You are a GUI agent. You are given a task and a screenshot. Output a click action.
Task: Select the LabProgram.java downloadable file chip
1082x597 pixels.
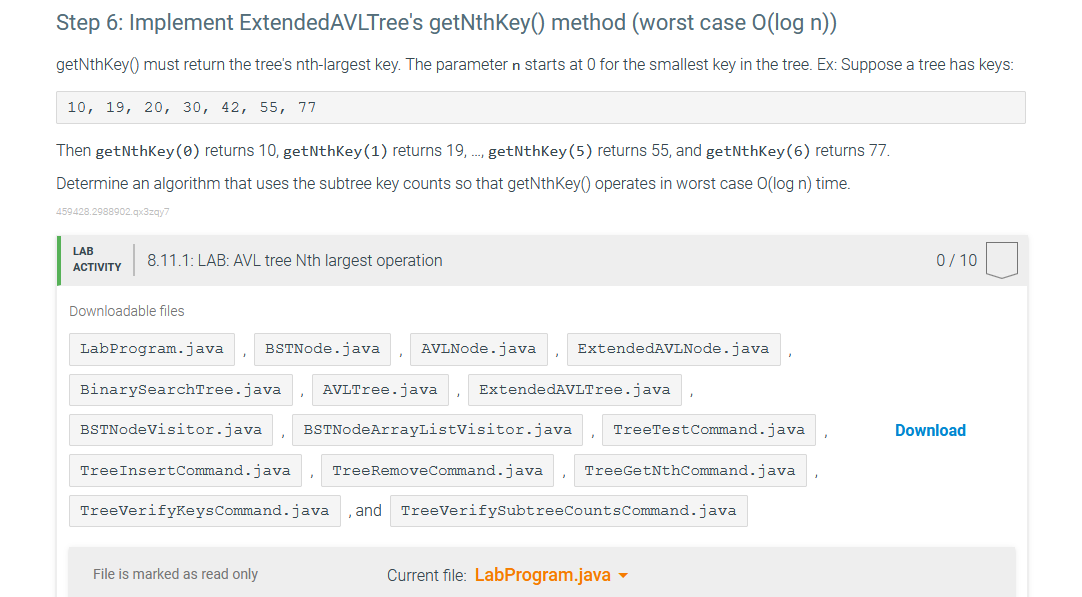pos(151,349)
